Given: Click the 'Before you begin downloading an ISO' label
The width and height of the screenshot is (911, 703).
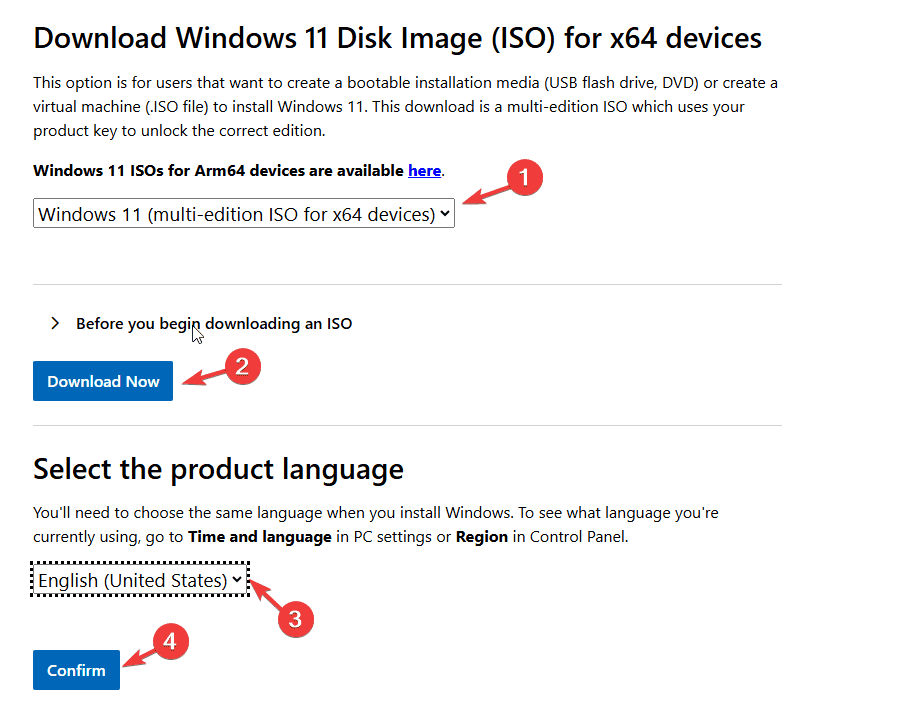Looking at the screenshot, I should pos(214,324).
